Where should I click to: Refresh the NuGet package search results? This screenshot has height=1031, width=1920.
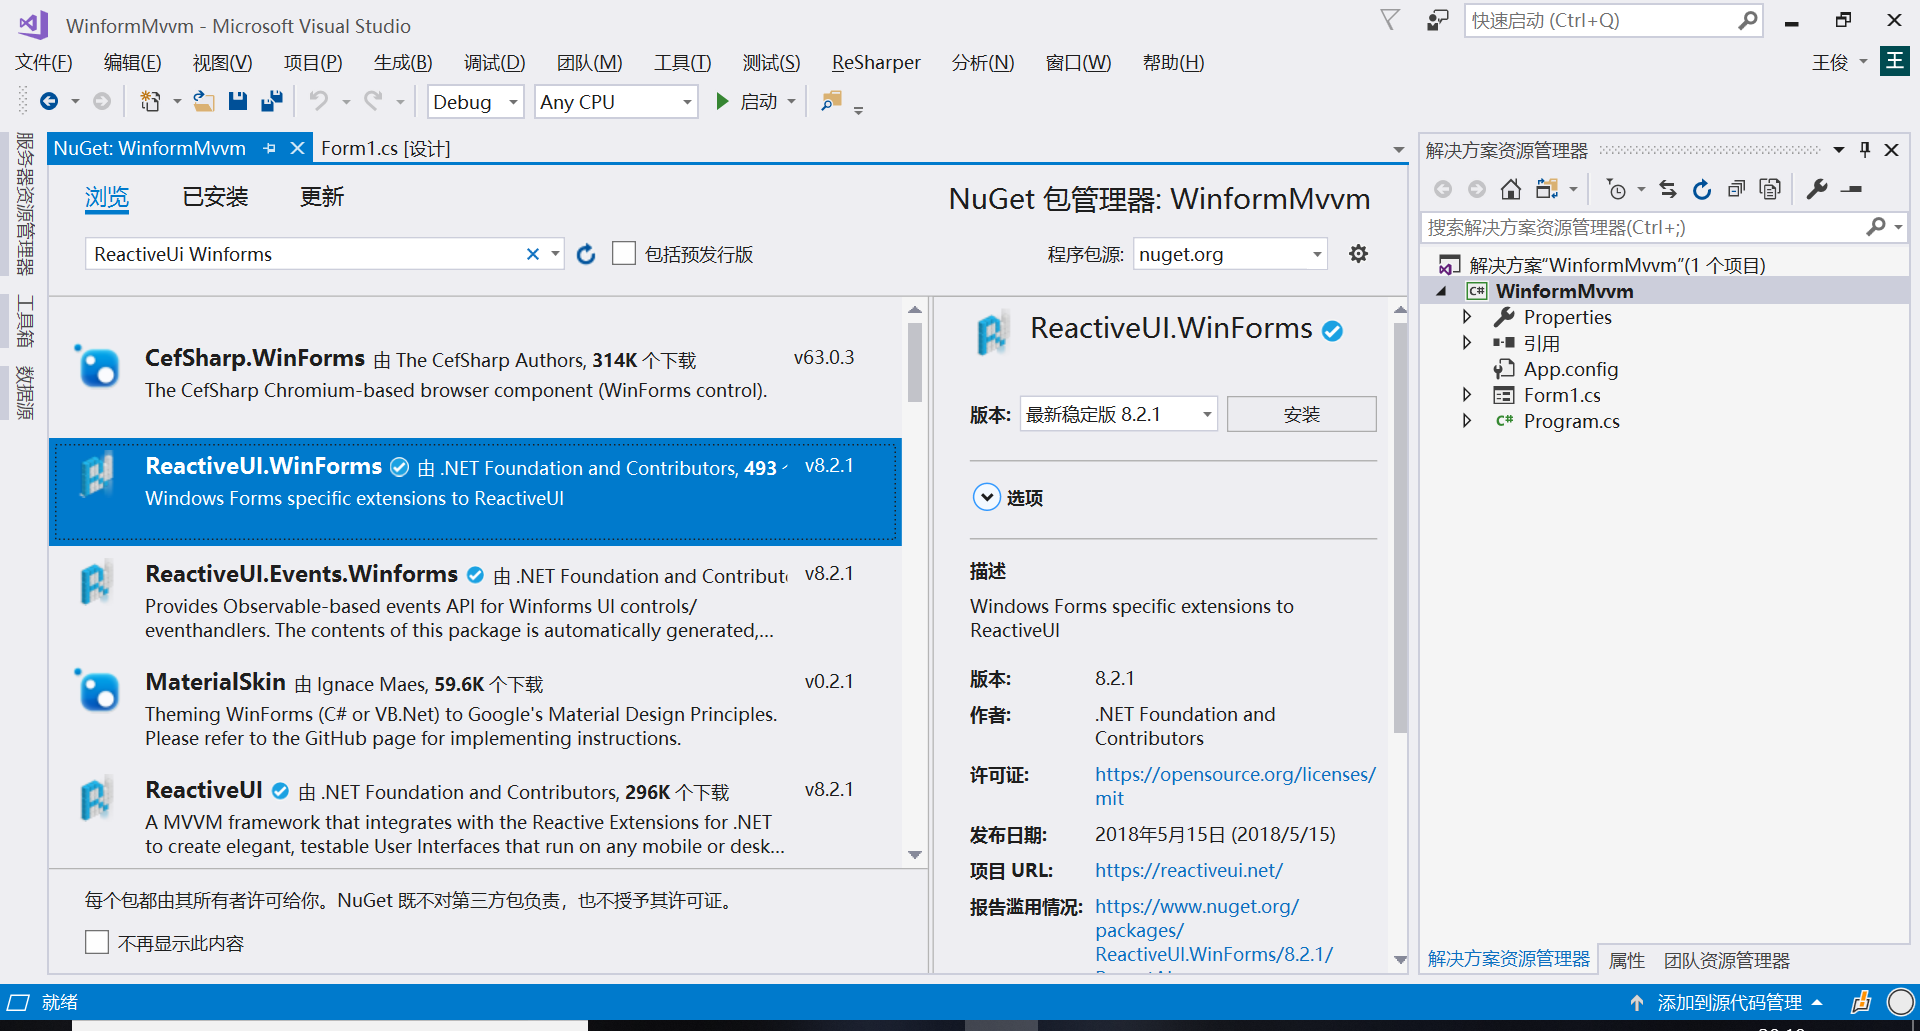coord(586,254)
